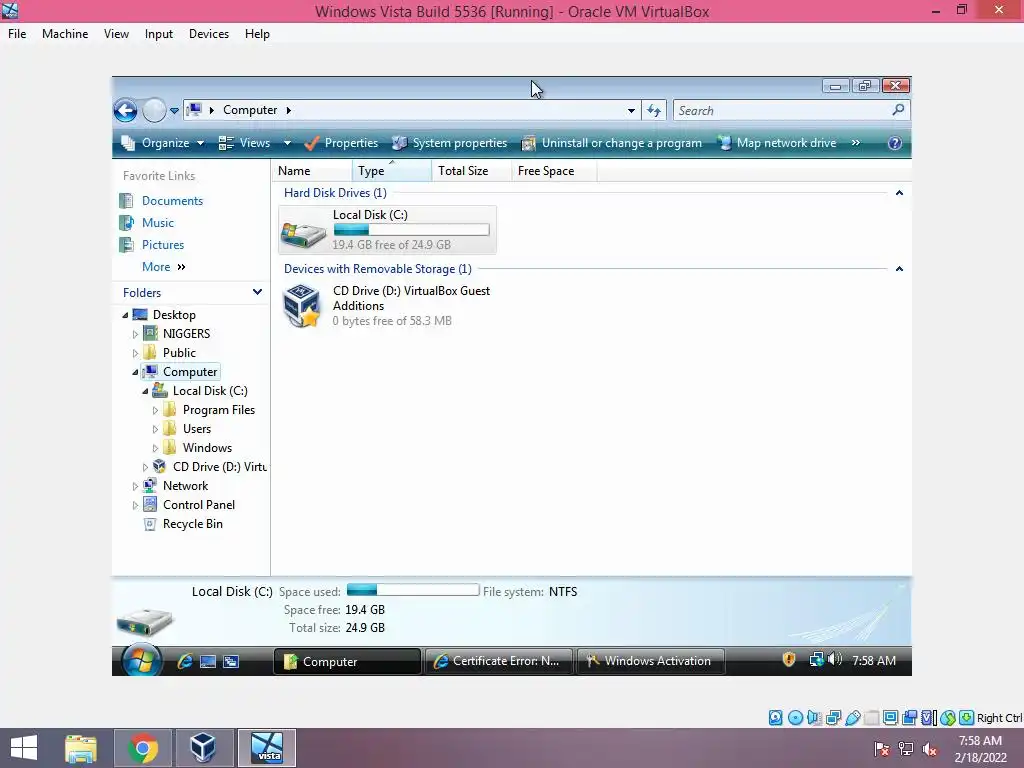Click Switch between windows Quick Launch icon
This screenshot has height=768, width=1024.
tap(231, 661)
